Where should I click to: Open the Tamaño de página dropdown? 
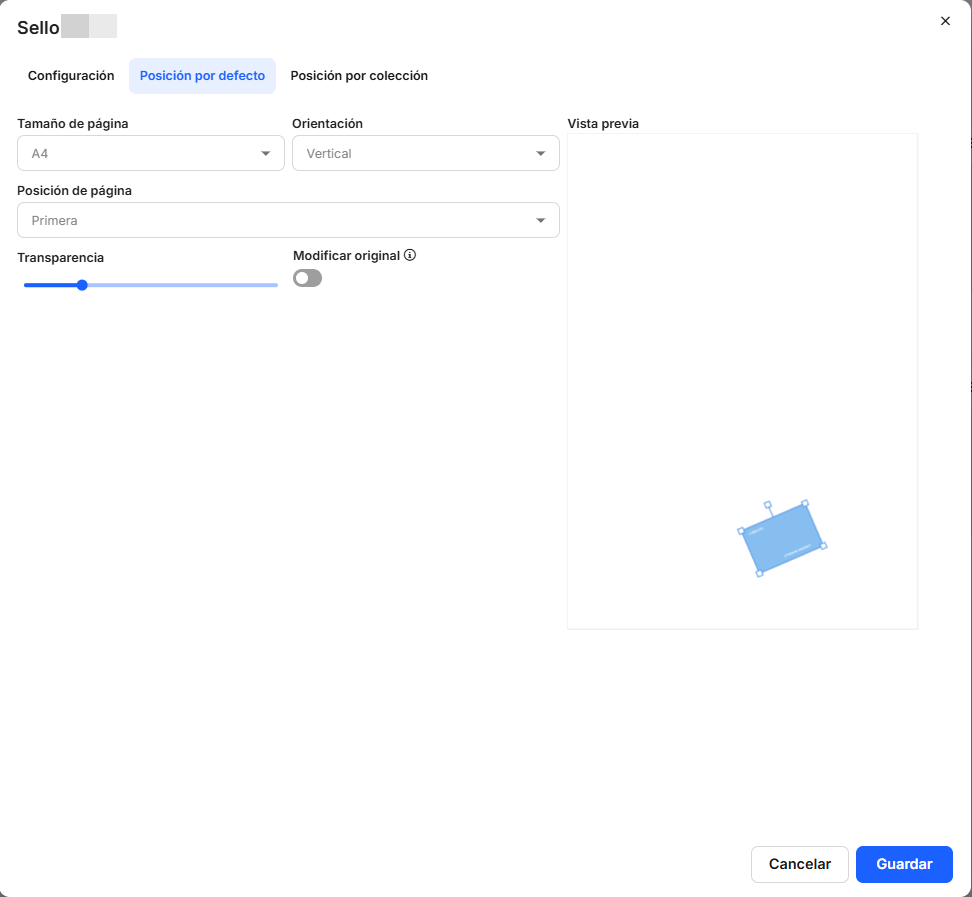pos(151,153)
